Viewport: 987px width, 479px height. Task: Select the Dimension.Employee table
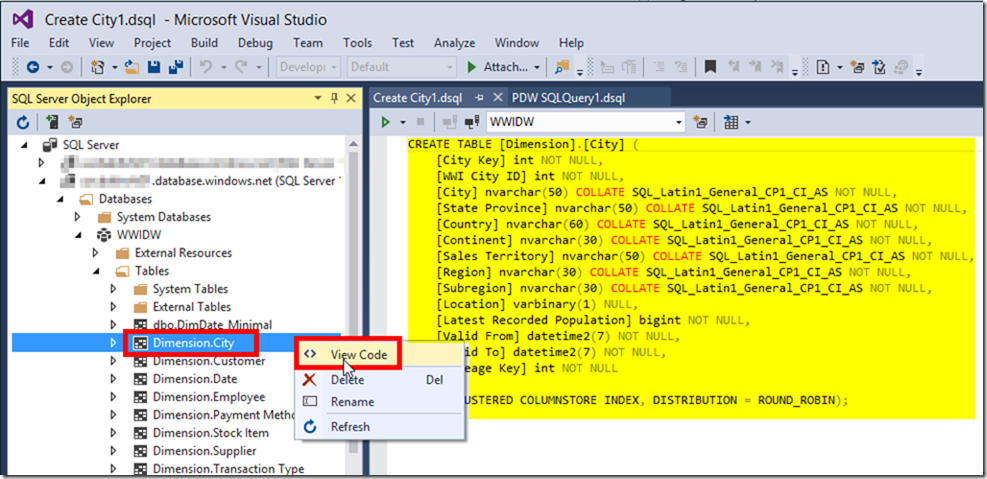click(x=208, y=397)
